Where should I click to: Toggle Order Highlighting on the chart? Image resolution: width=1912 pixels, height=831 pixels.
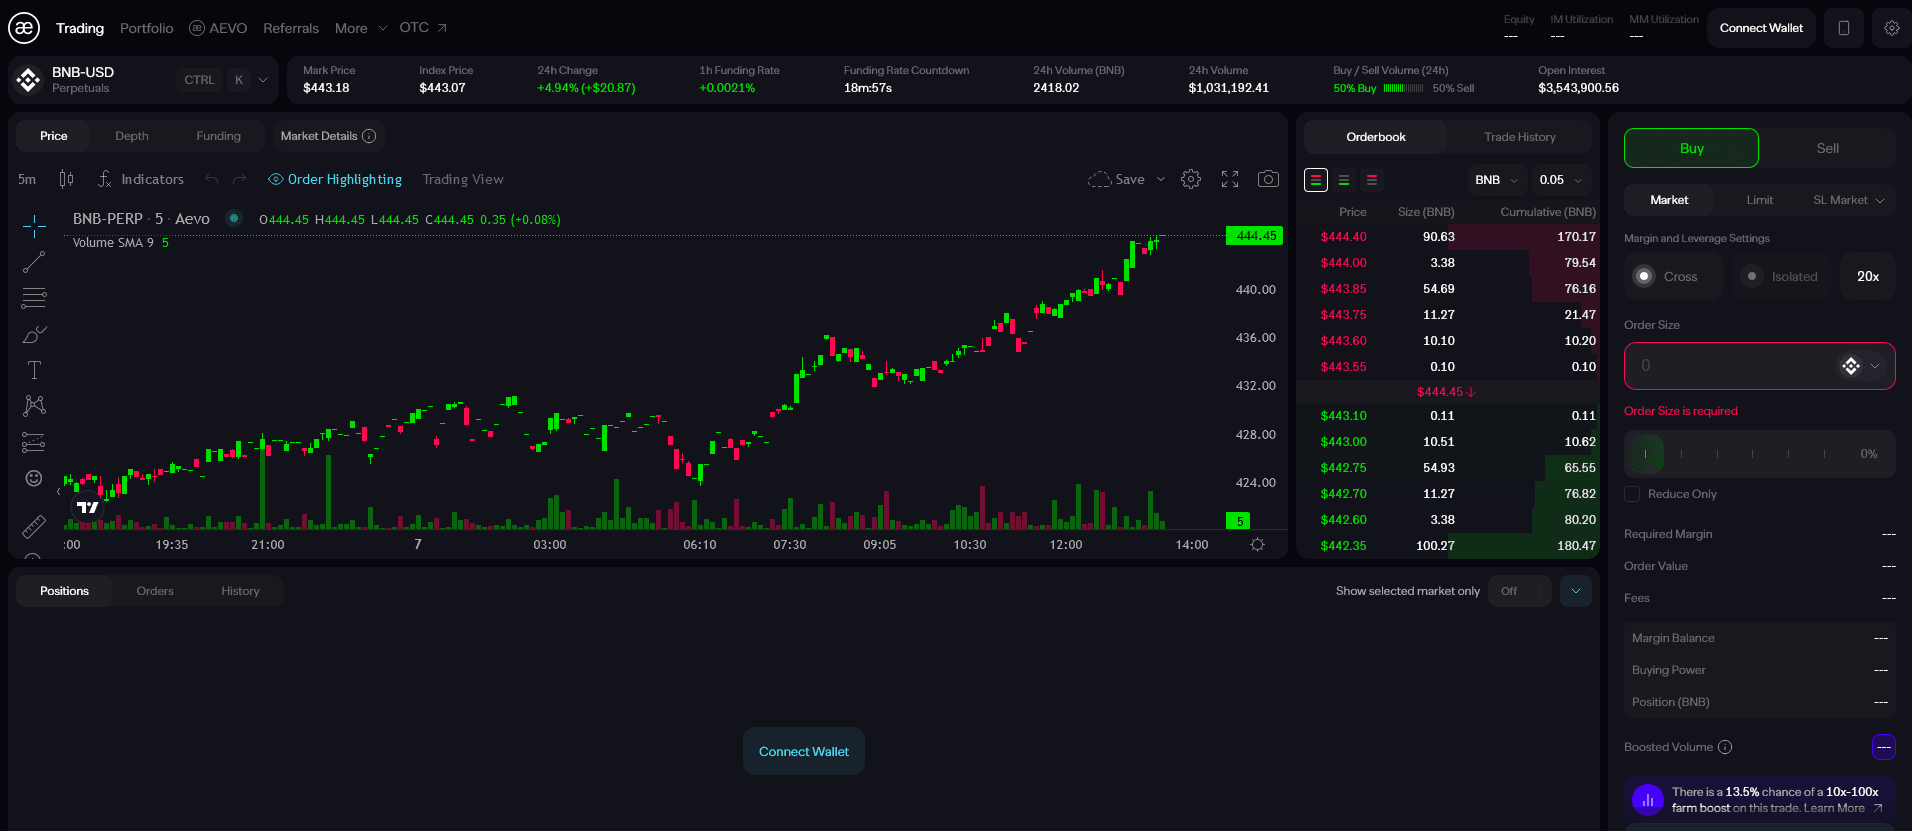[x=335, y=179]
